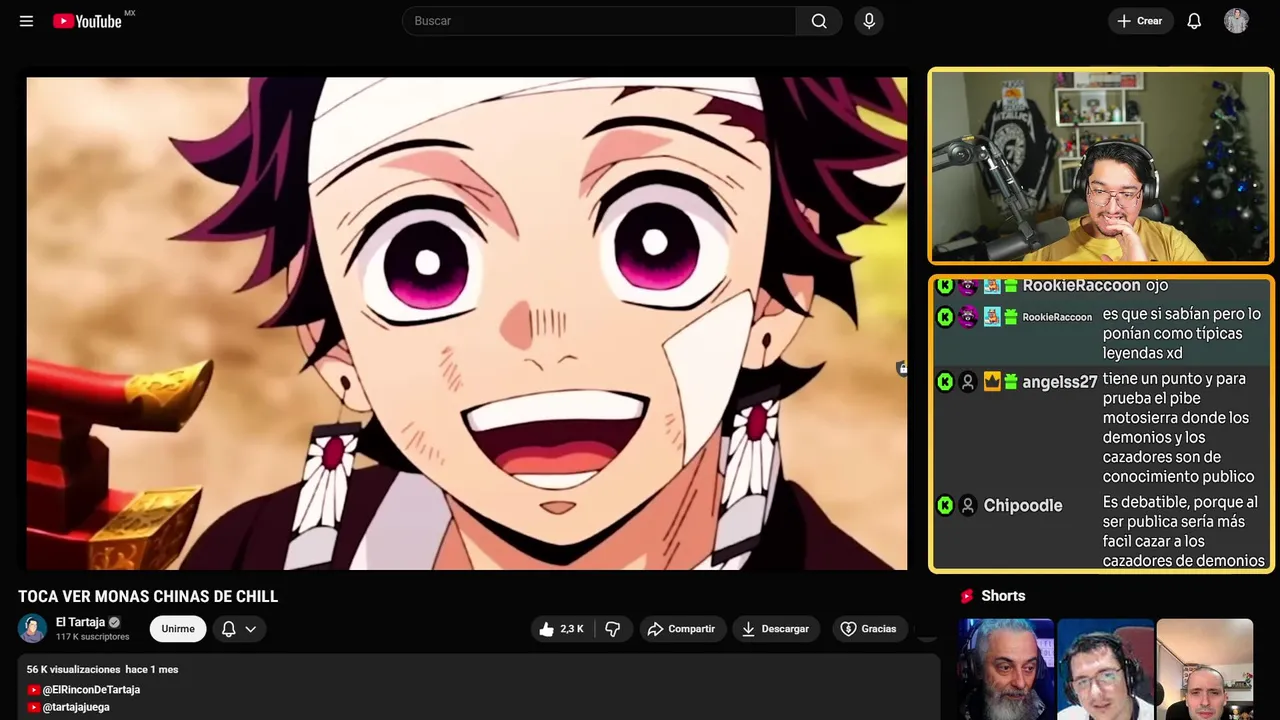Send Super Thanks via Gracias
The width and height of the screenshot is (1280, 720).
pyautogui.click(x=869, y=629)
